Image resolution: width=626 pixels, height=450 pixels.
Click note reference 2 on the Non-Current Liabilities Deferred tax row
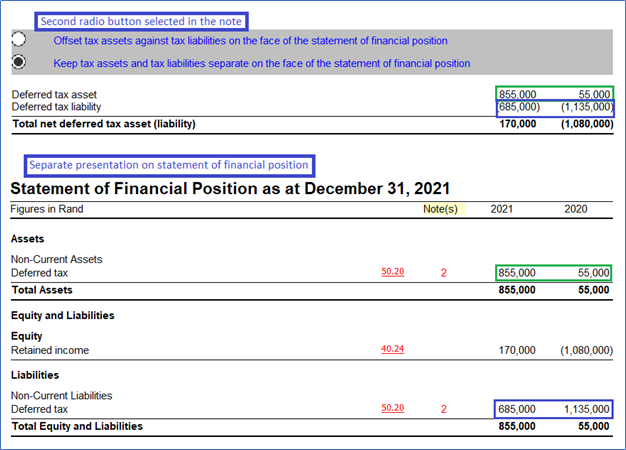(x=443, y=409)
